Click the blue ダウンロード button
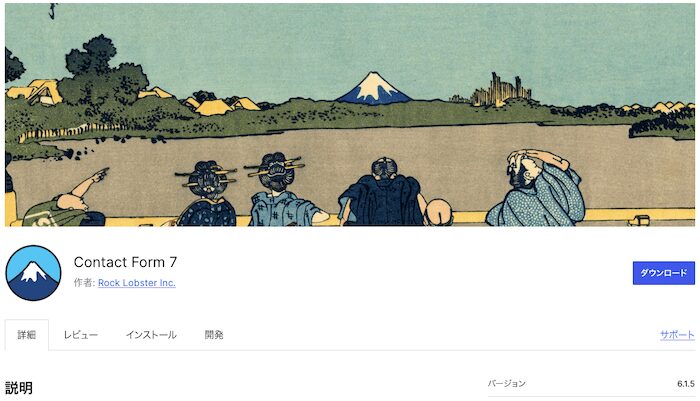 pos(663,273)
